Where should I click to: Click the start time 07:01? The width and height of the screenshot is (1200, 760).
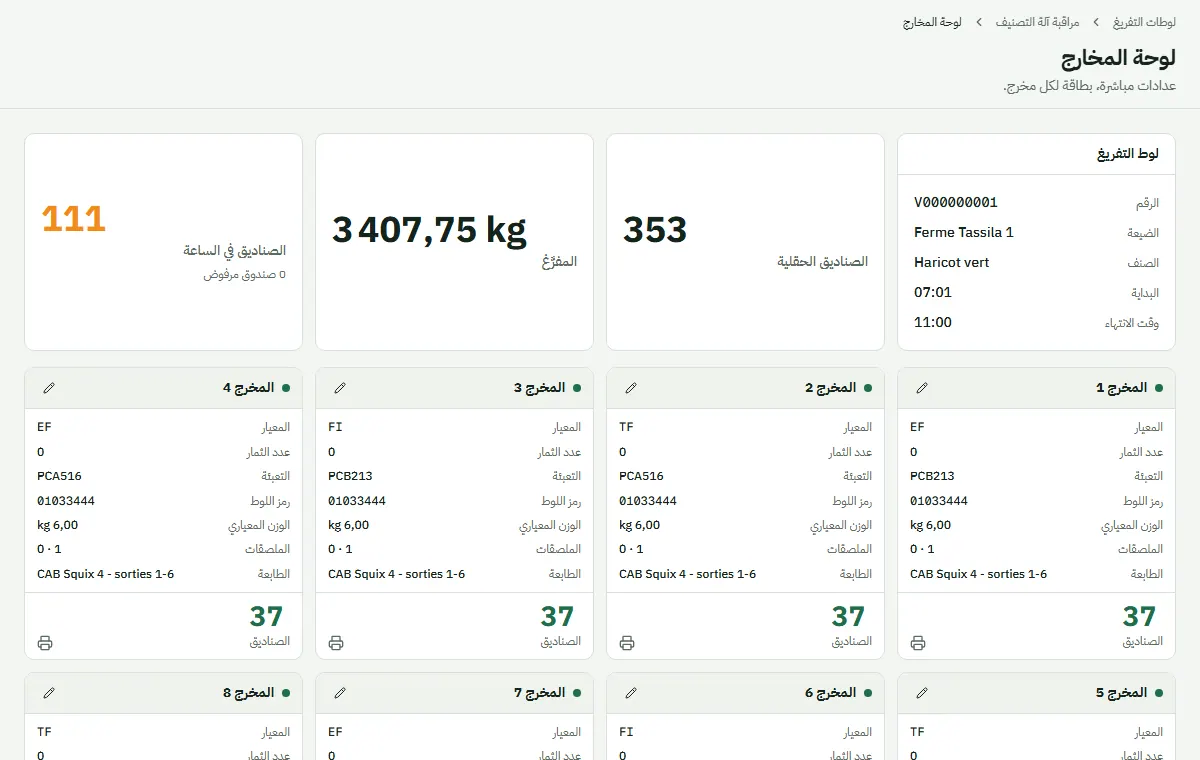pos(933,292)
